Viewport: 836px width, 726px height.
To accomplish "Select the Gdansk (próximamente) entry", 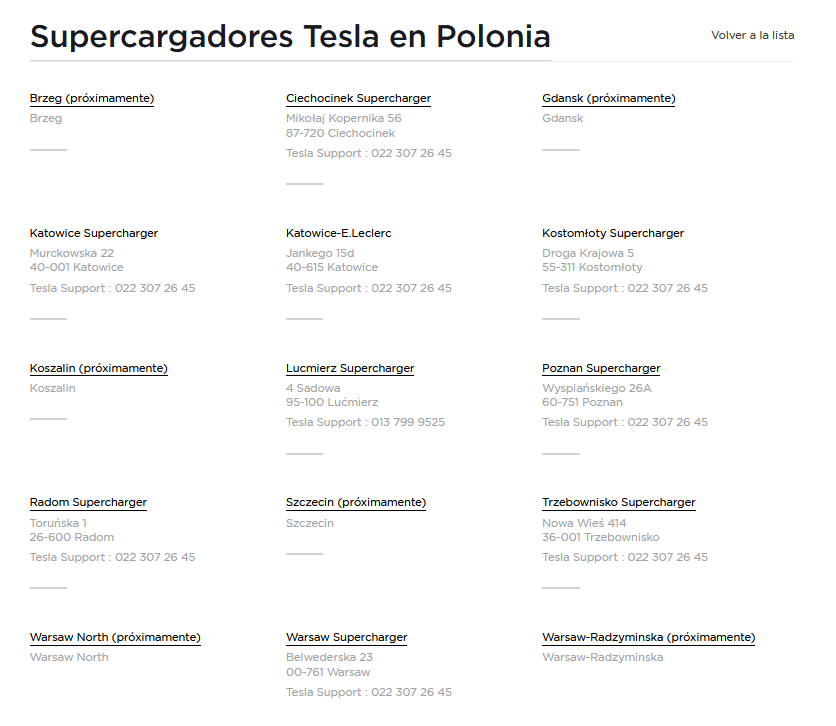I will click(x=608, y=98).
